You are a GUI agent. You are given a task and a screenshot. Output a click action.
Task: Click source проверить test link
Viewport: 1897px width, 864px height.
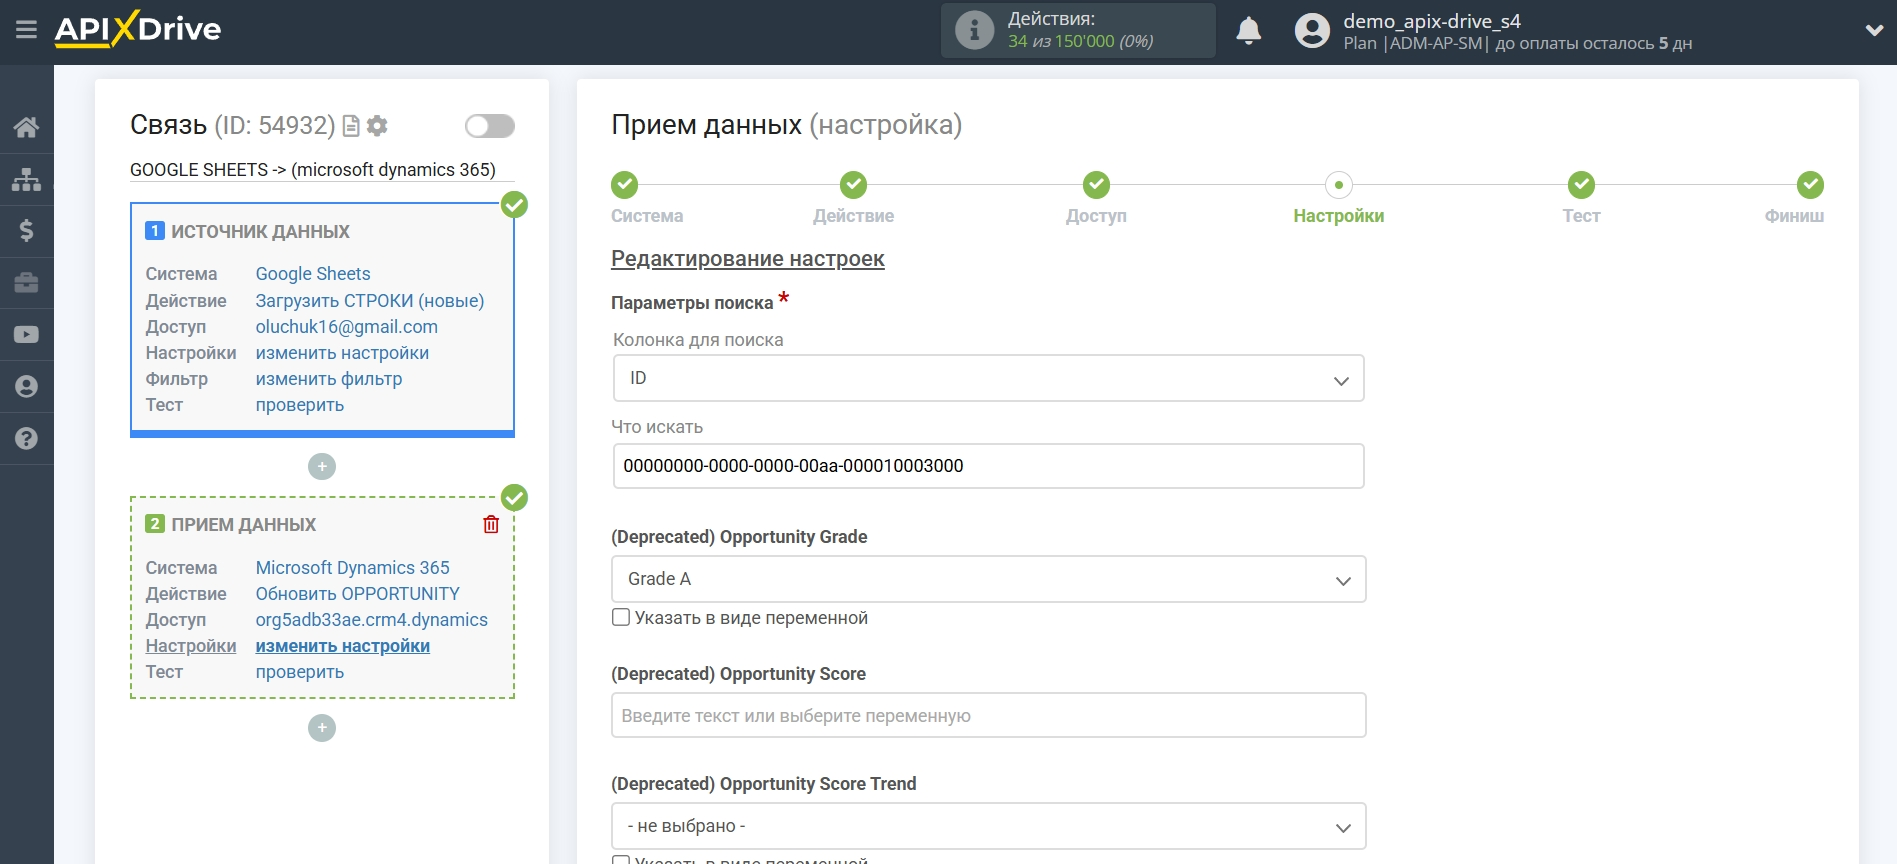point(300,405)
